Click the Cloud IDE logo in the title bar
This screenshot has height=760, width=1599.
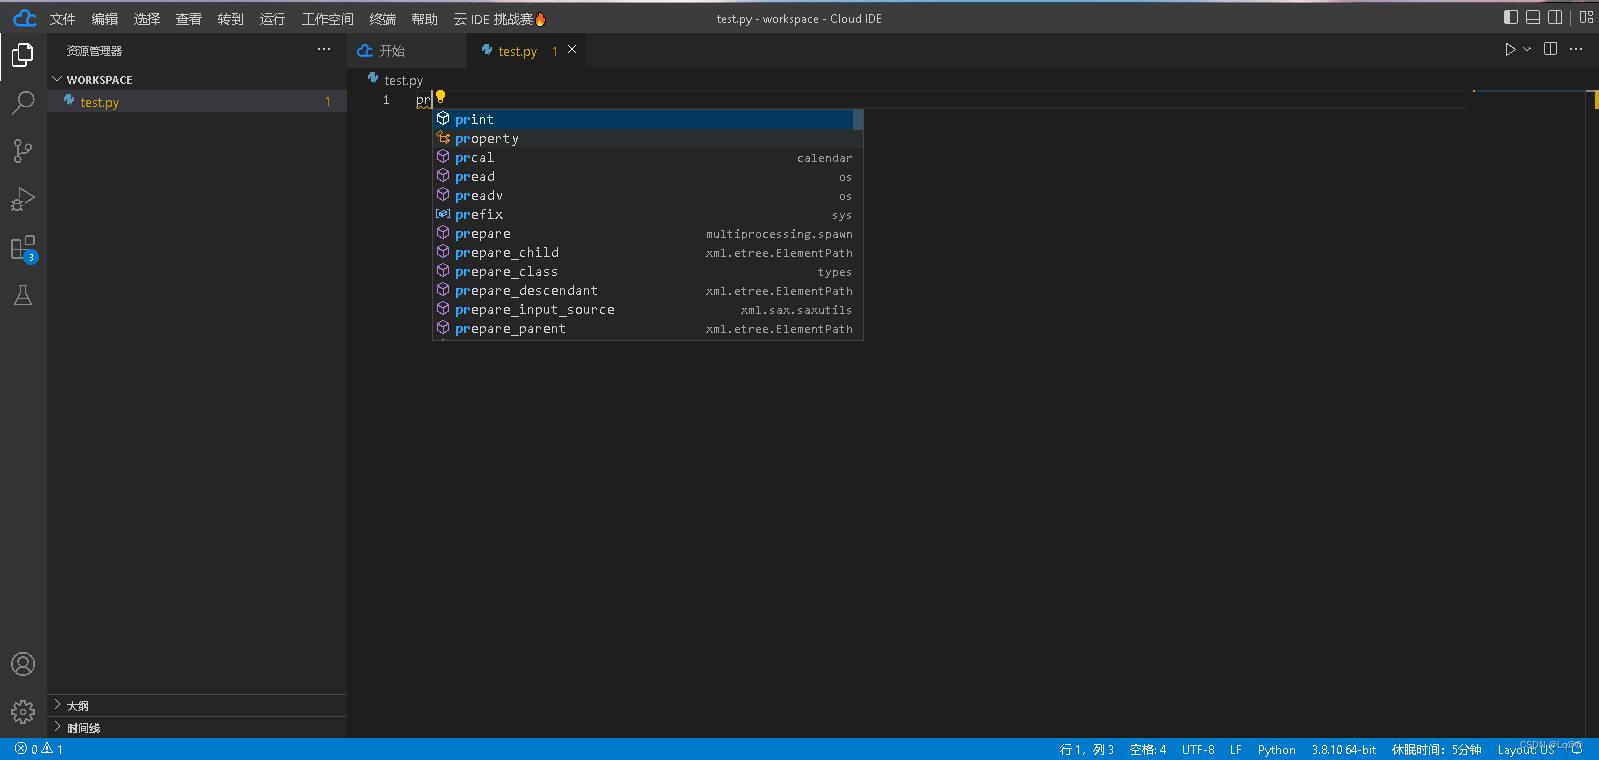point(25,18)
